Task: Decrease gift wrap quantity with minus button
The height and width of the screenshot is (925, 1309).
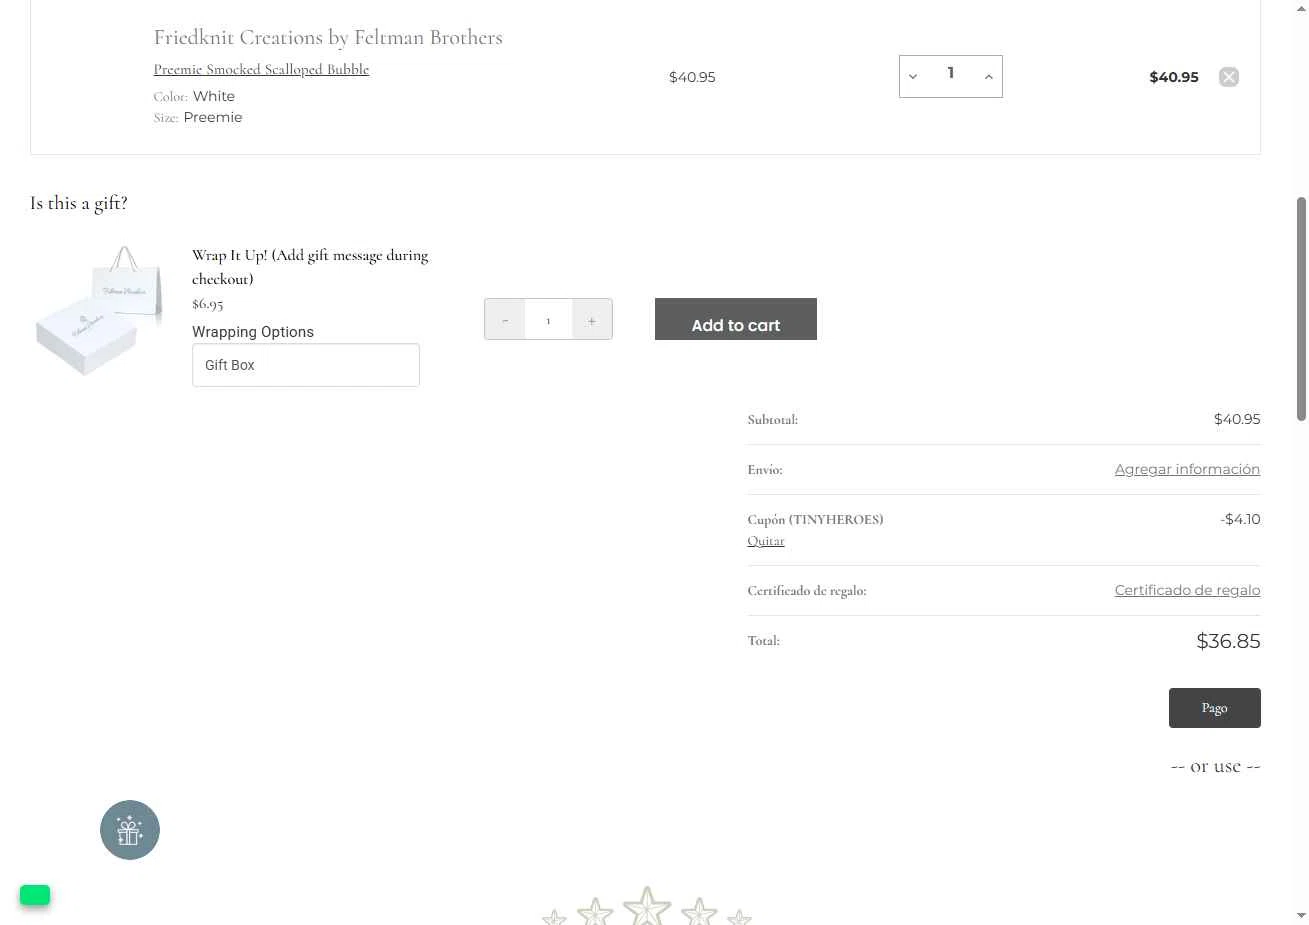Action: [505, 320]
